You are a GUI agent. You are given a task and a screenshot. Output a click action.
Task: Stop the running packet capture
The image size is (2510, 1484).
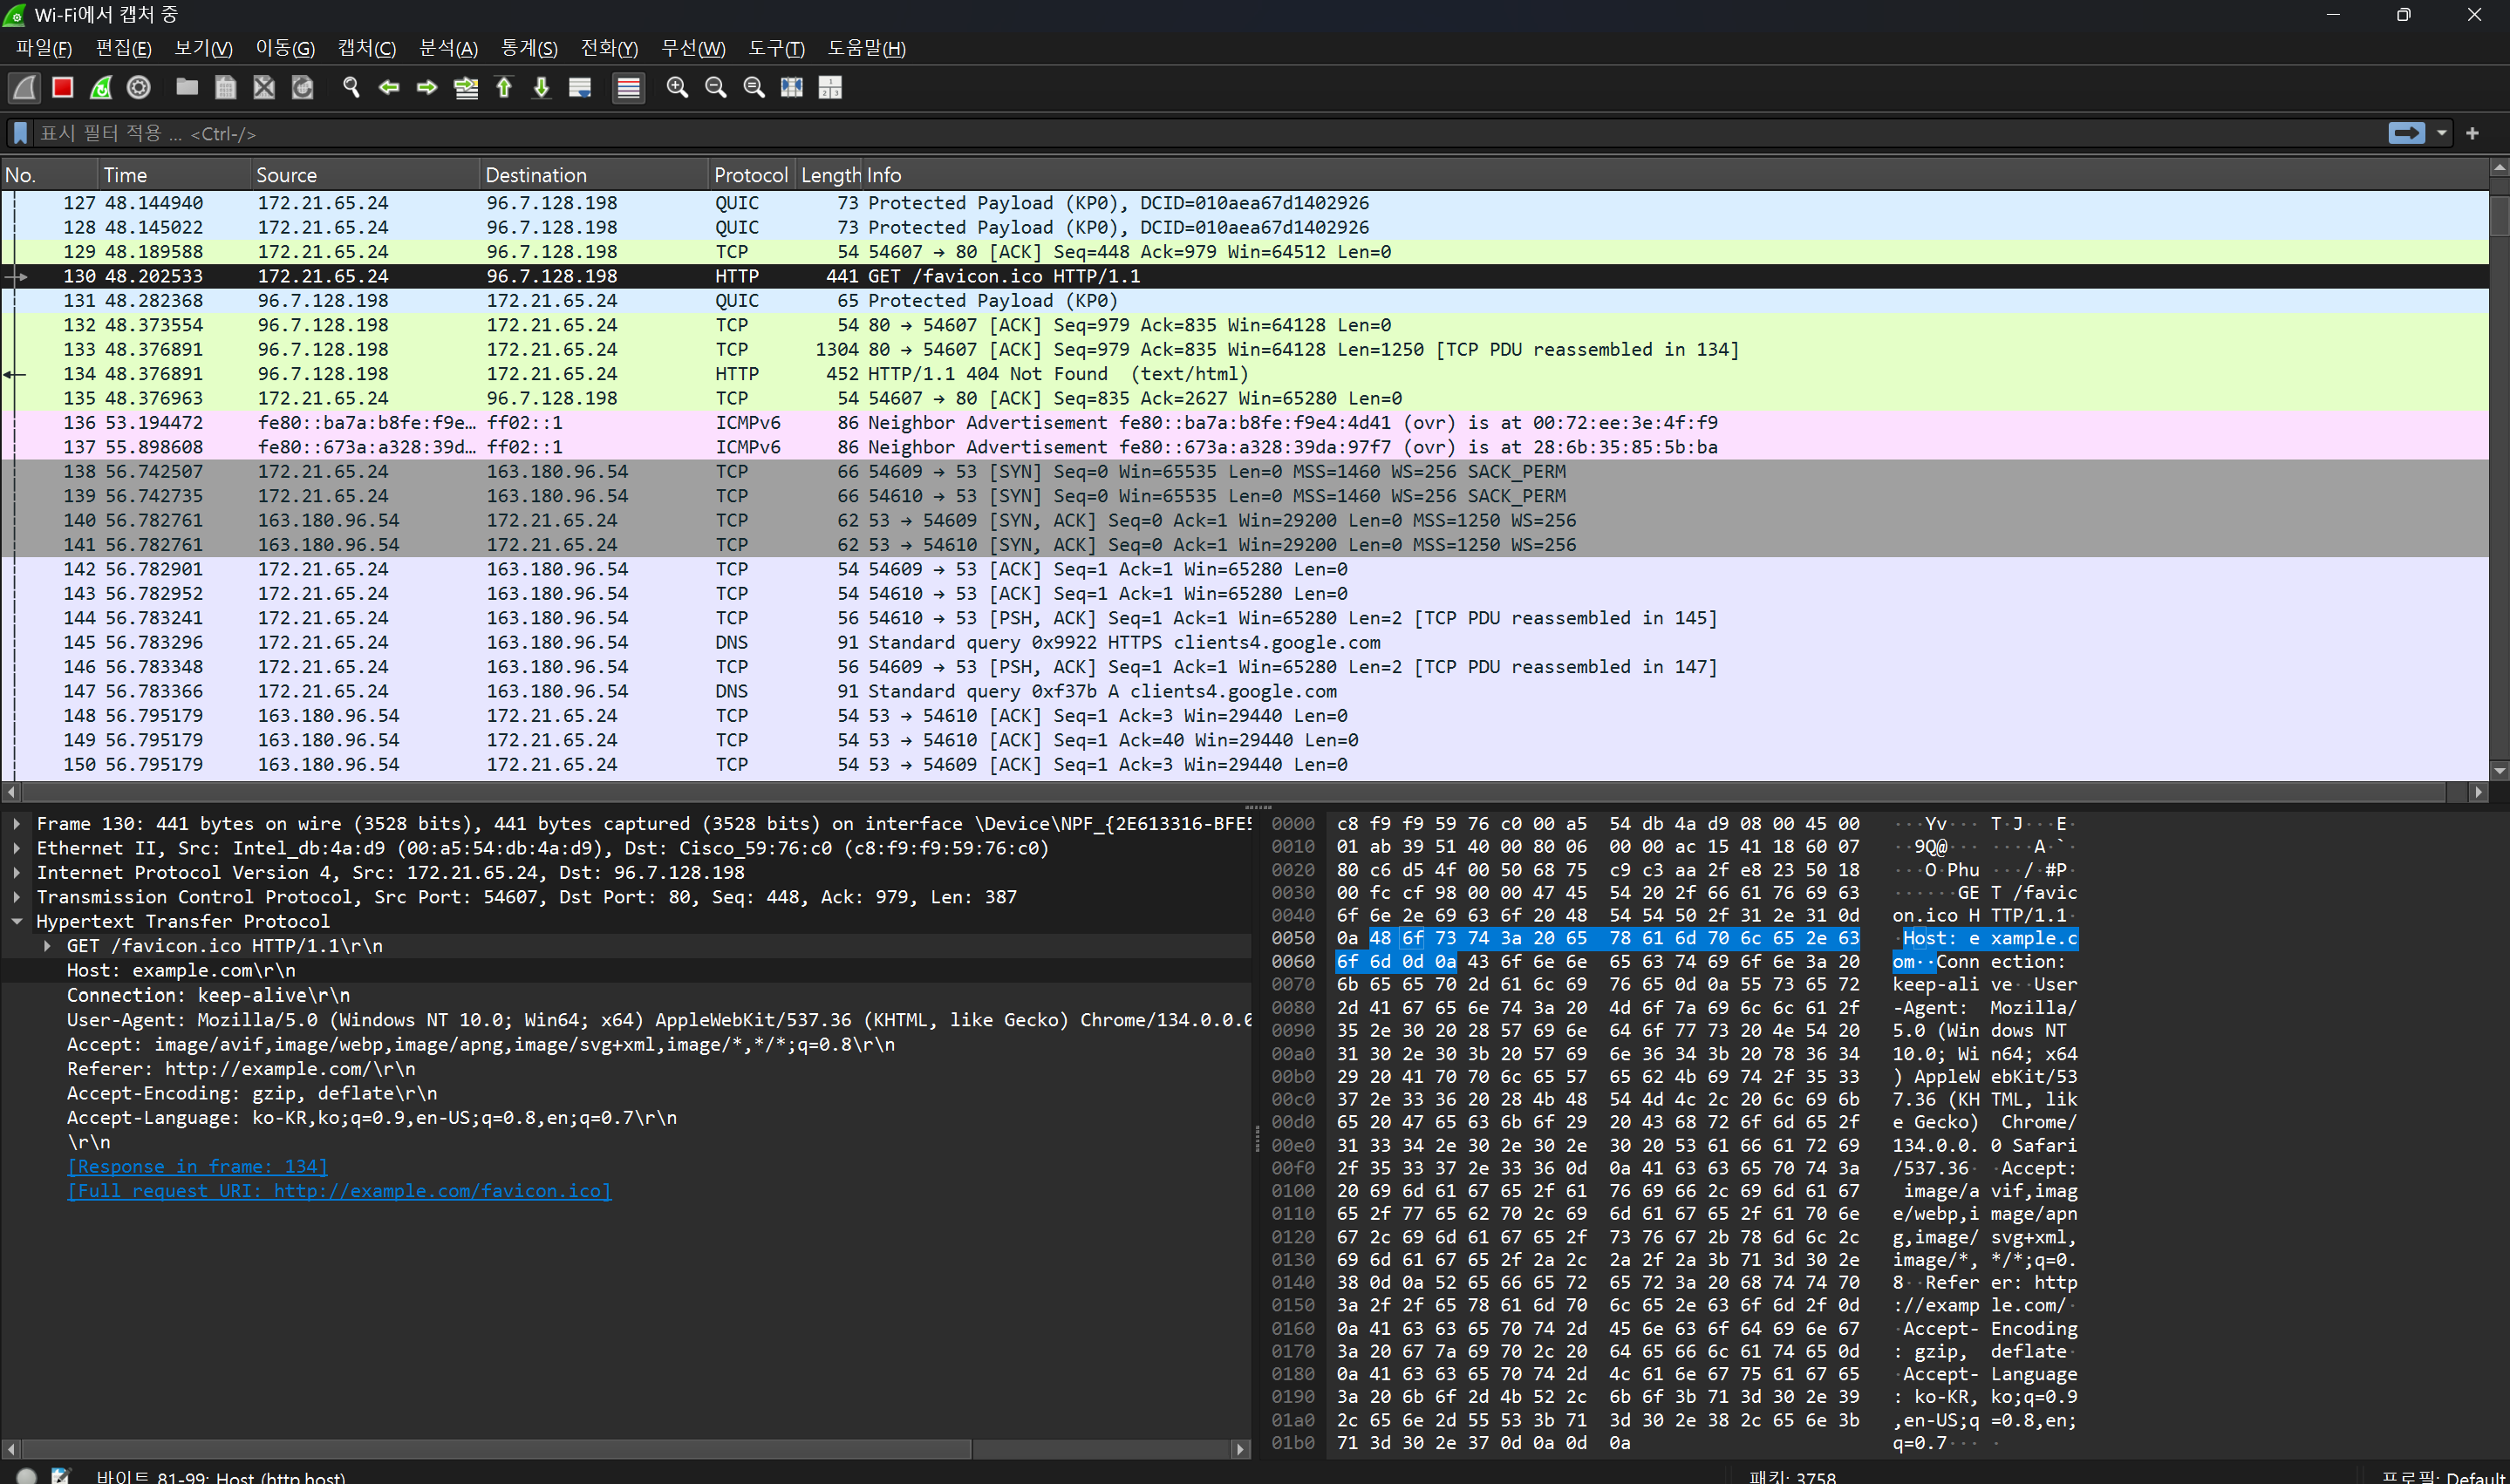pos(63,88)
